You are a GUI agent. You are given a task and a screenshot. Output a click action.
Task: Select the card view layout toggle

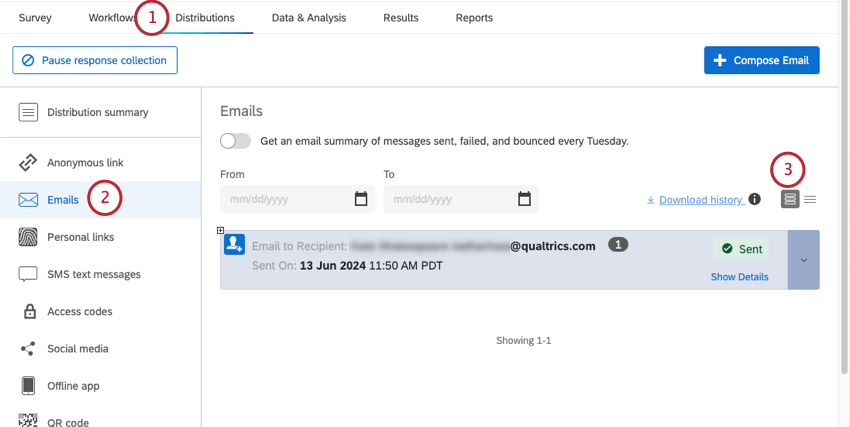[790, 199]
